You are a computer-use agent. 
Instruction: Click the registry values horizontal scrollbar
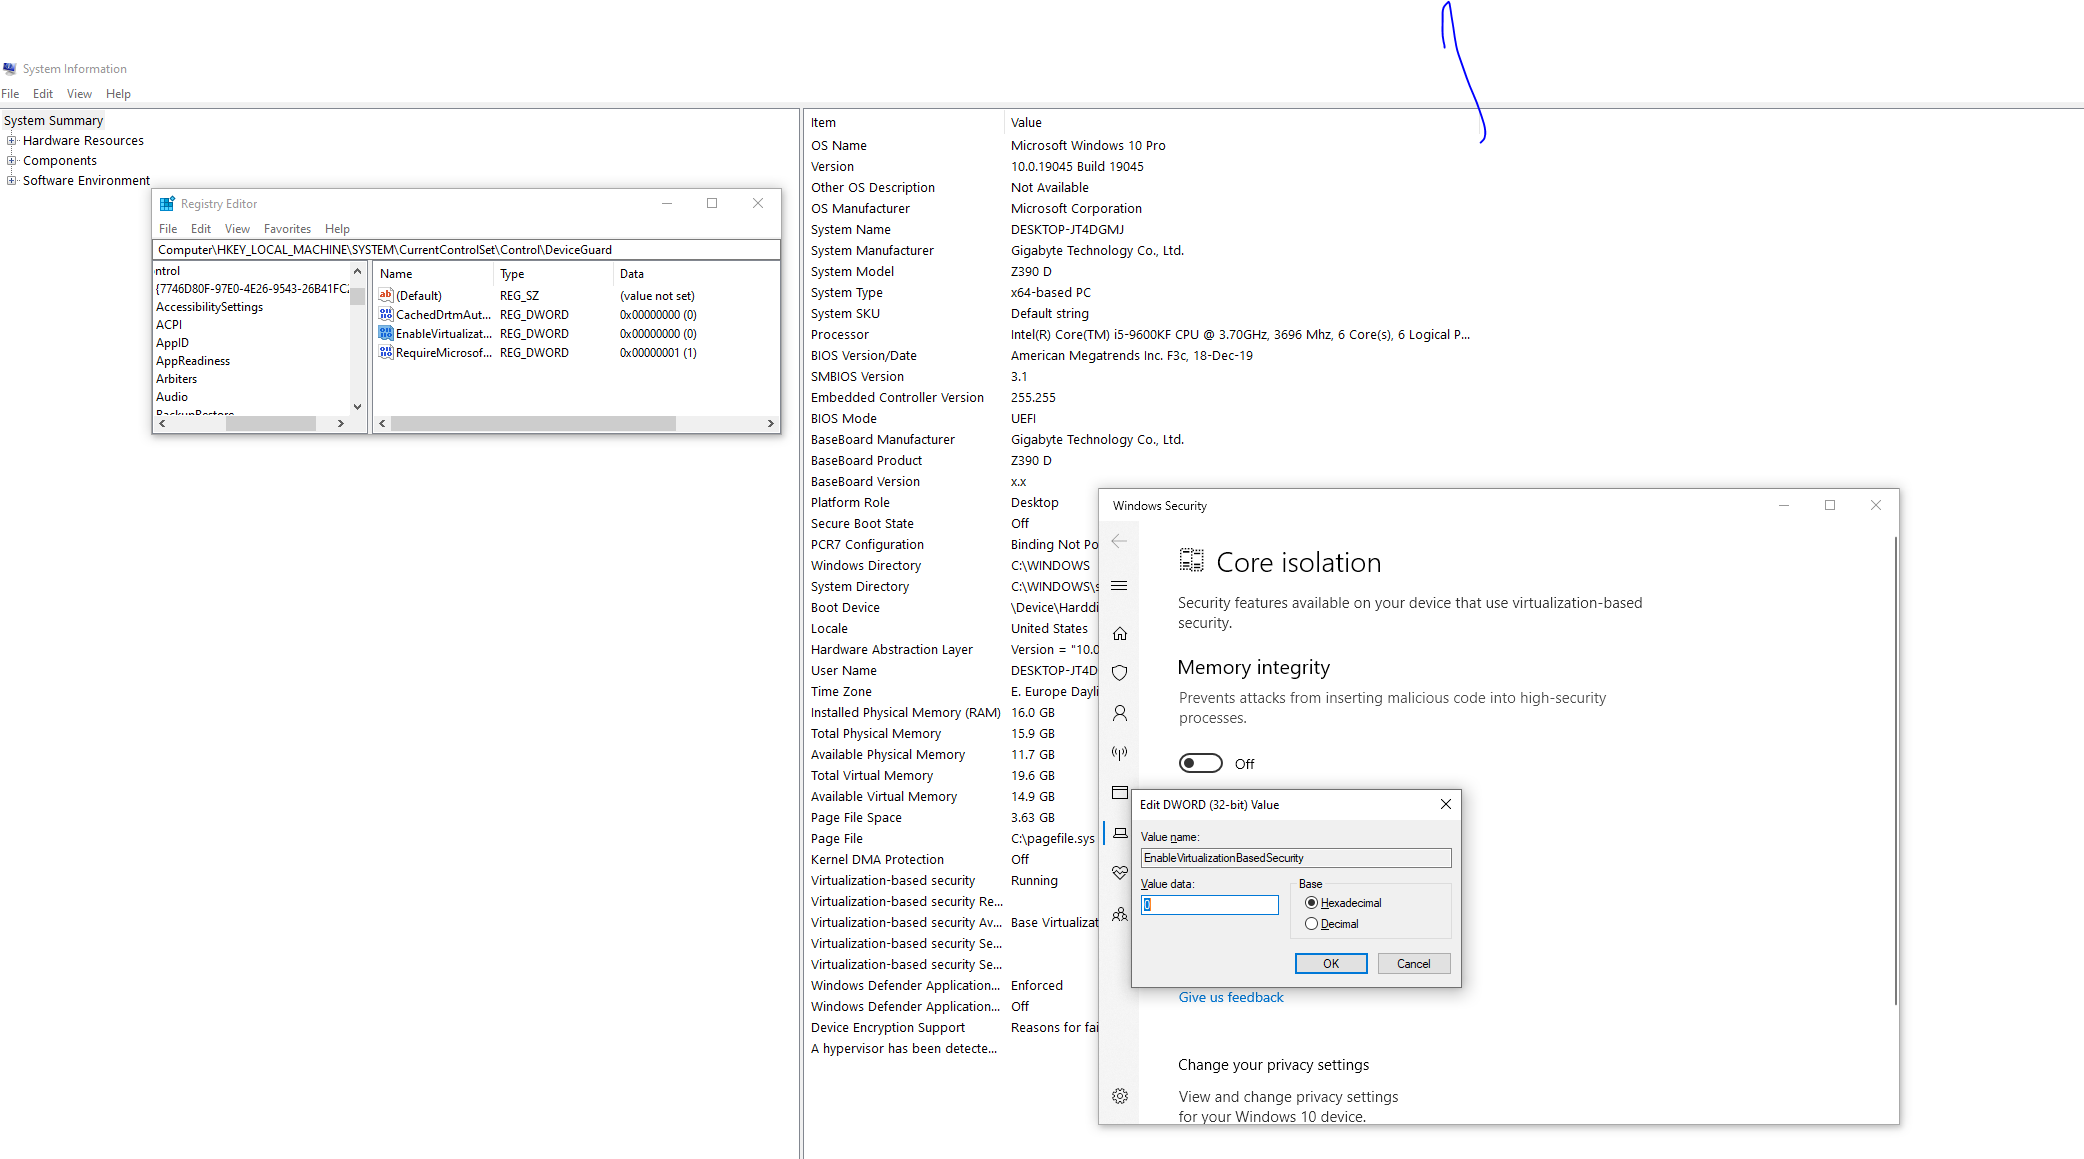click(533, 424)
